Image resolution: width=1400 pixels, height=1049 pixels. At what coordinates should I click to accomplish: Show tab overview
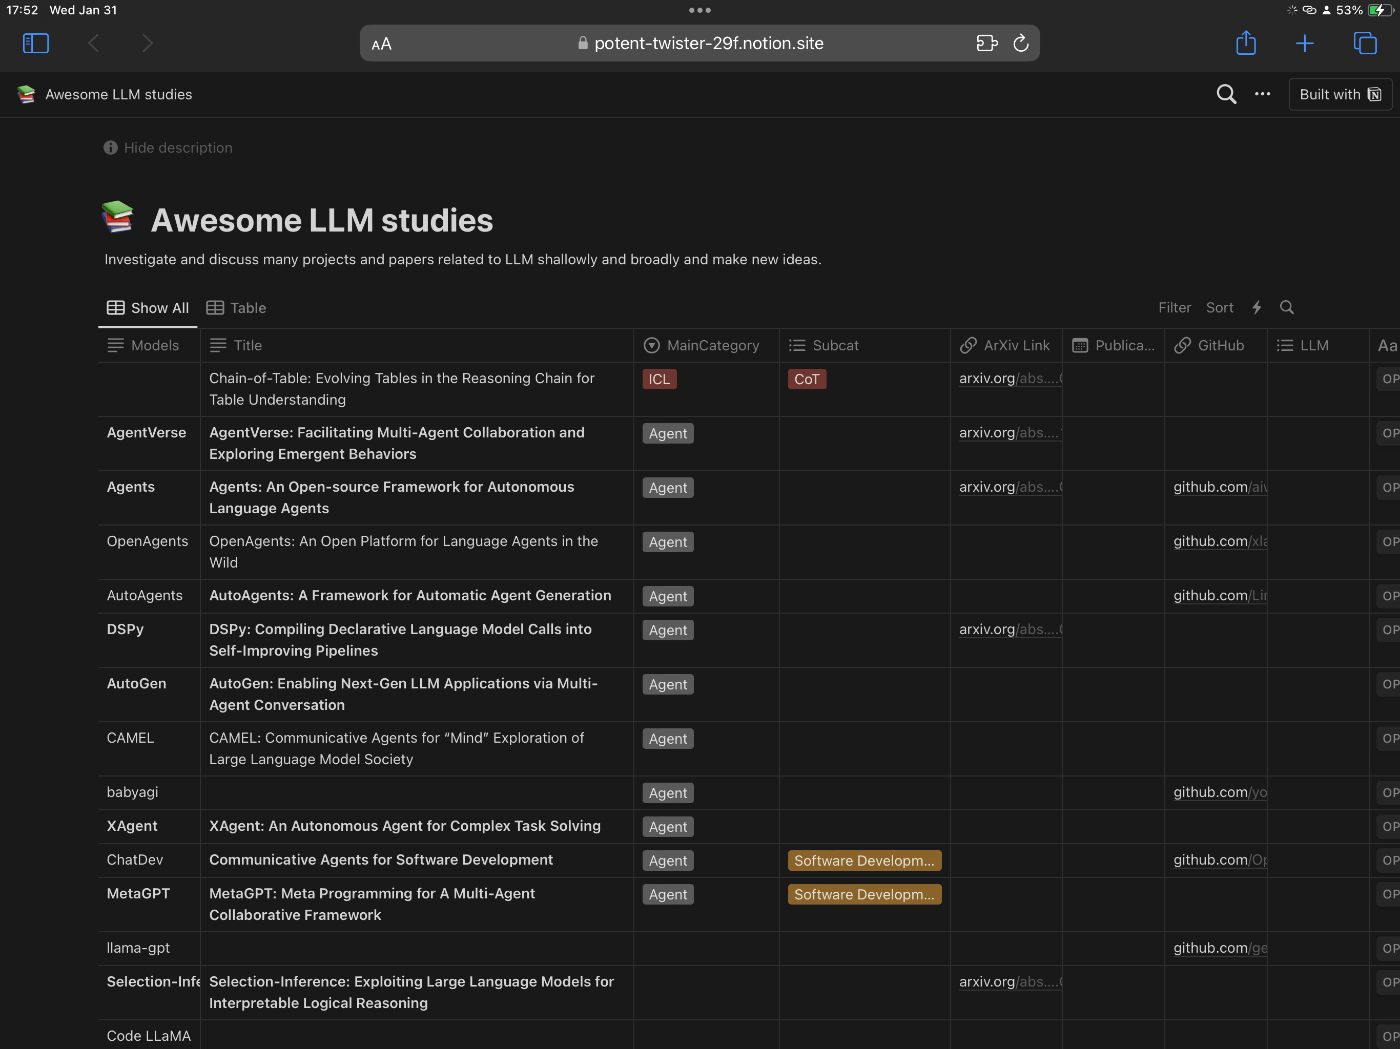pyautogui.click(x=1365, y=43)
